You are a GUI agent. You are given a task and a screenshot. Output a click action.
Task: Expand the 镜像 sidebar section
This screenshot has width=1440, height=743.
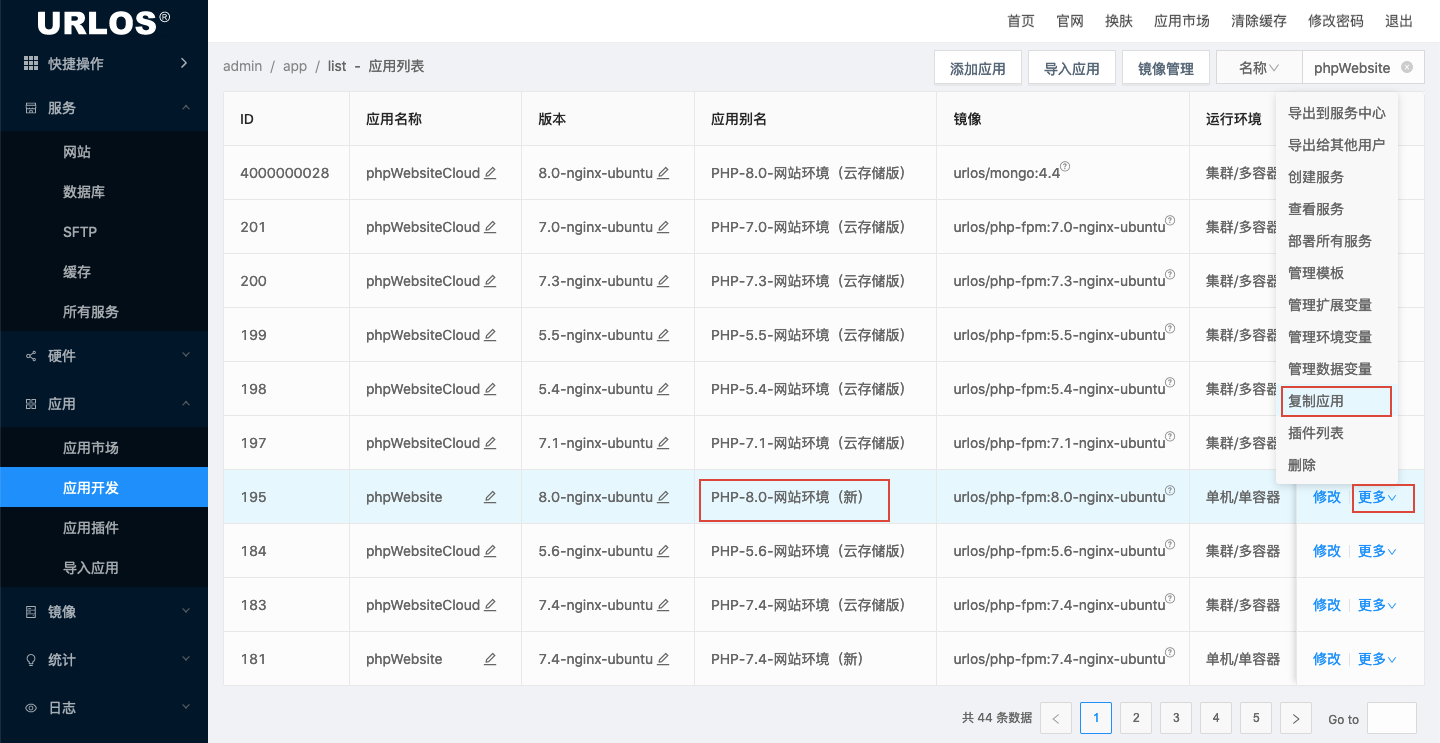(104, 612)
